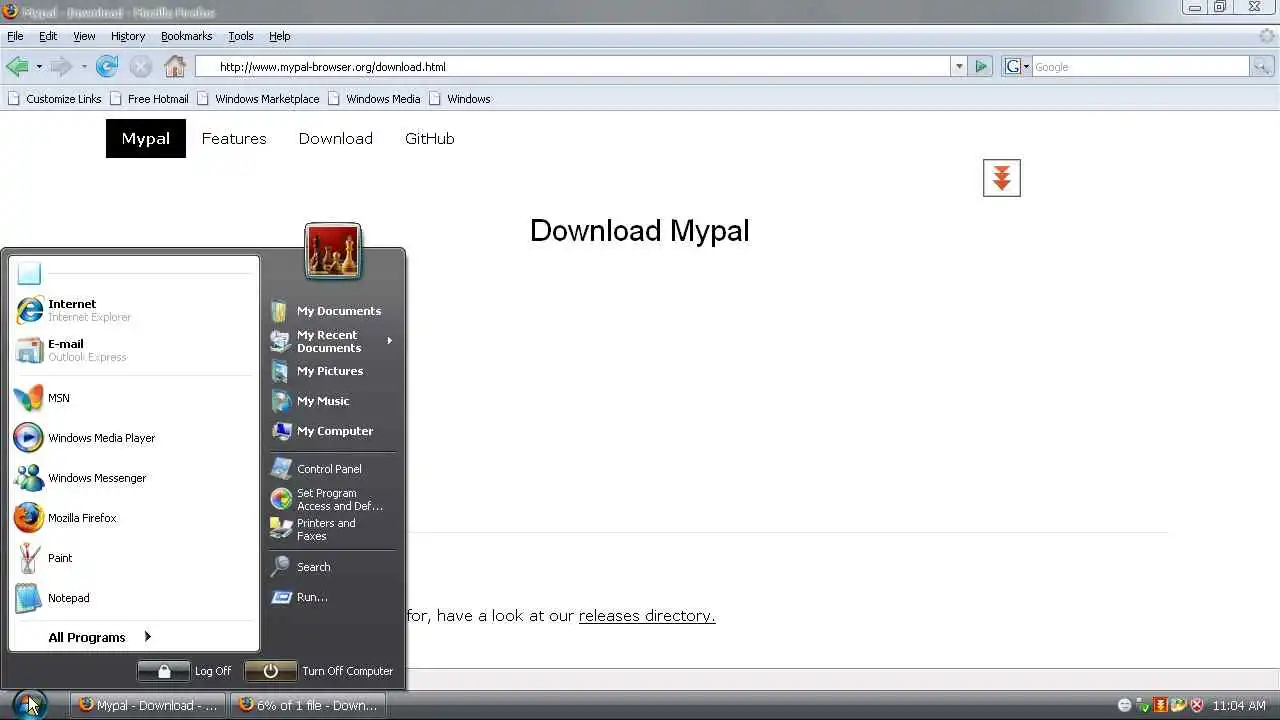
Task: Open Windows Media bookmark
Action: pos(374,99)
